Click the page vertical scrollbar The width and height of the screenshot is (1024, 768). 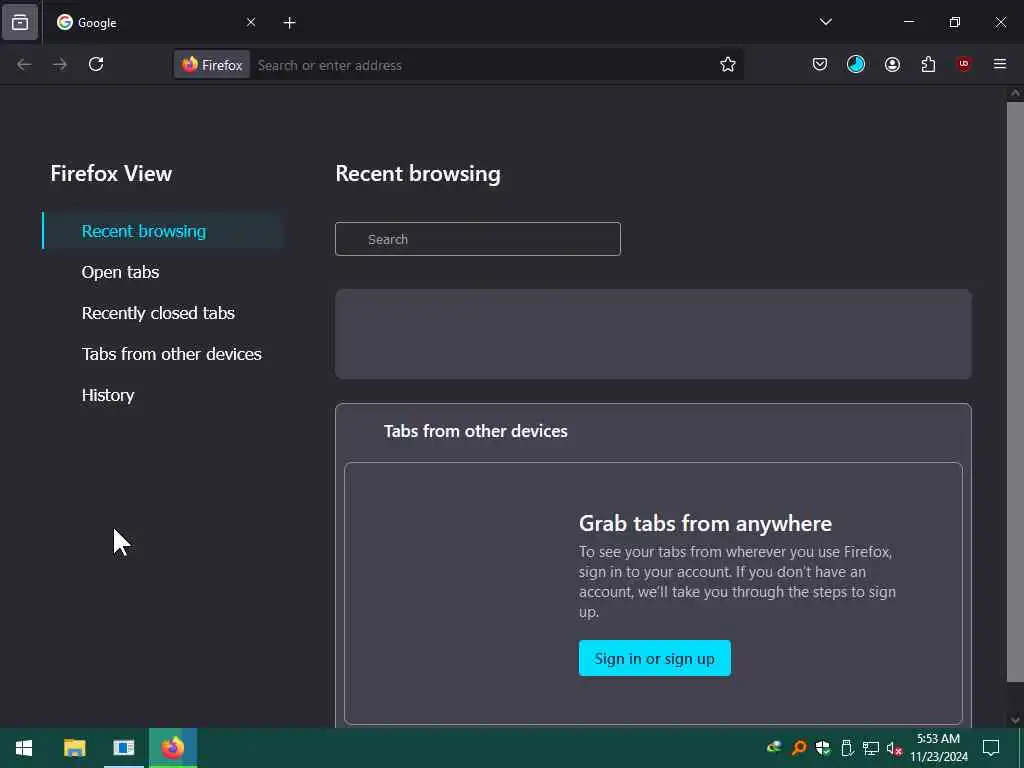(x=1015, y=392)
